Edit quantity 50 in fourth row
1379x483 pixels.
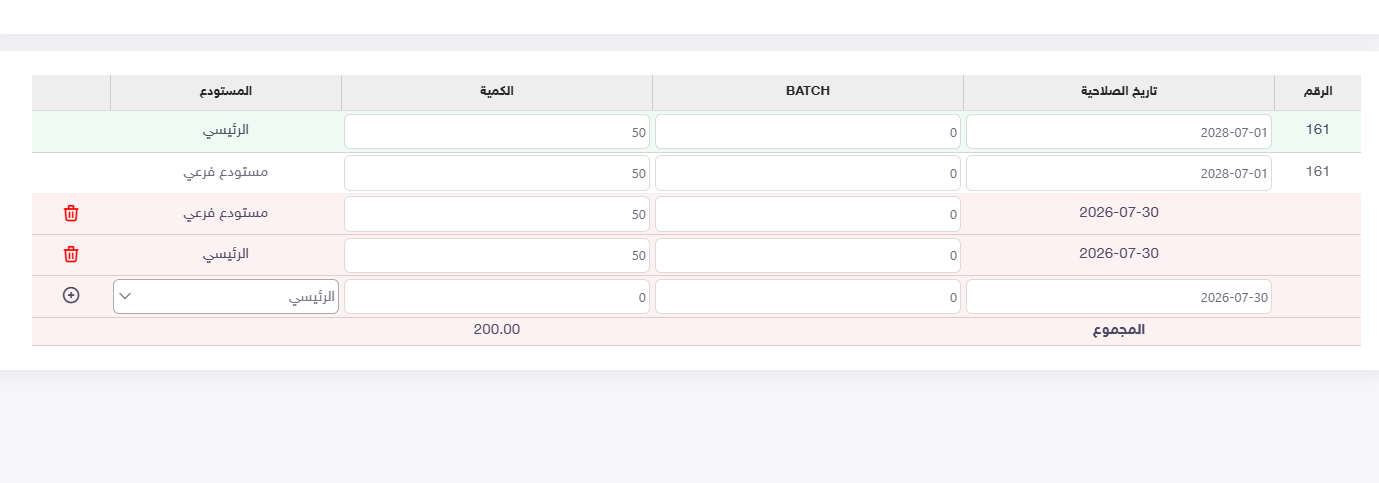pos(497,255)
